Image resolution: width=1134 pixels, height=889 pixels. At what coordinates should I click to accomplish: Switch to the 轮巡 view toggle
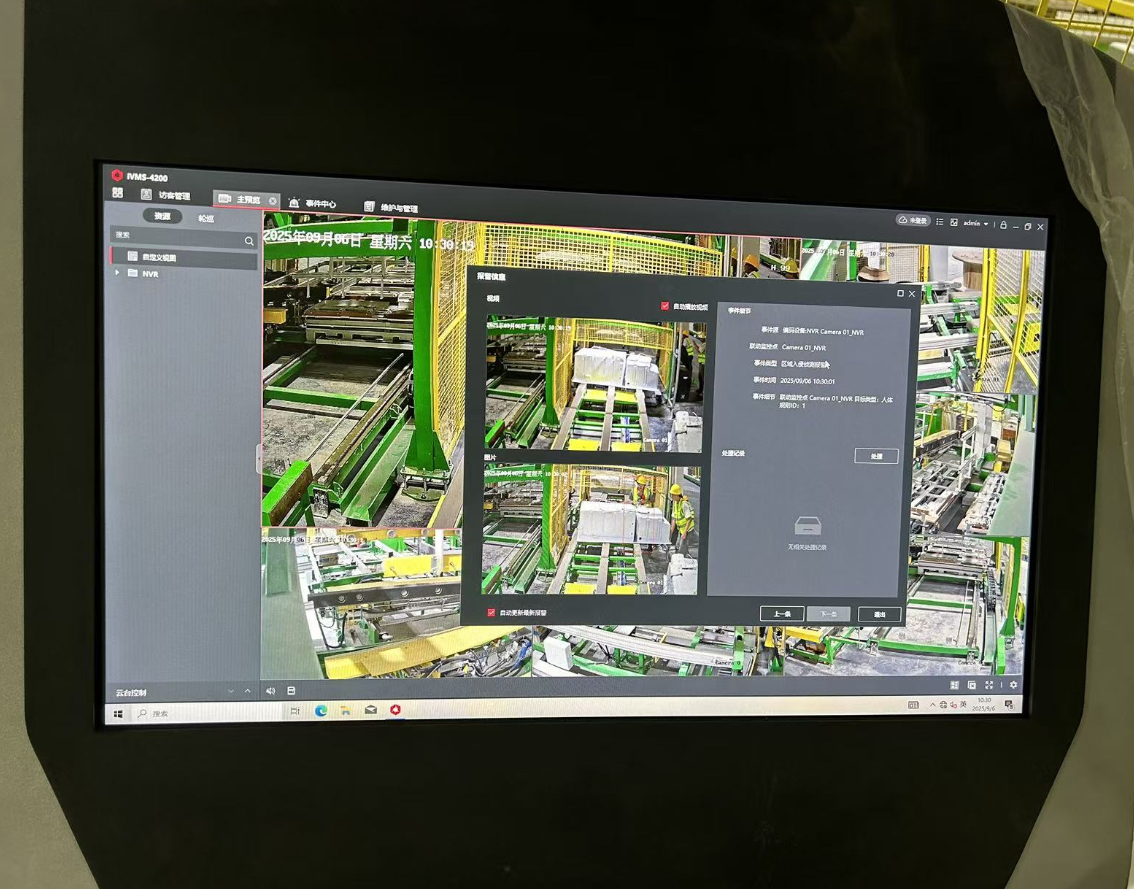205,218
